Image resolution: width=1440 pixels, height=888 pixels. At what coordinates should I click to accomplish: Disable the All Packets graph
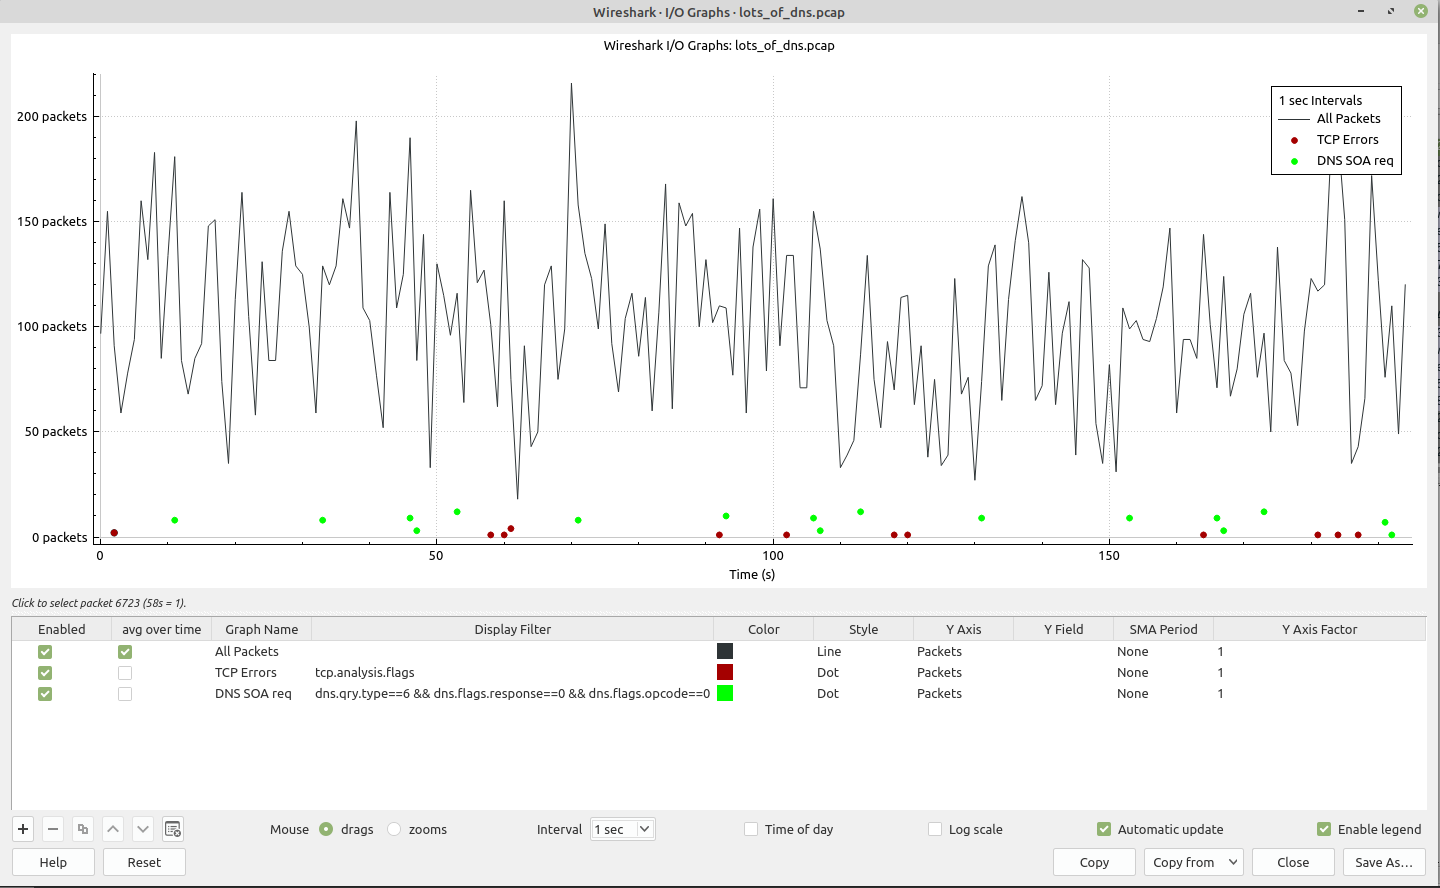(x=44, y=651)
